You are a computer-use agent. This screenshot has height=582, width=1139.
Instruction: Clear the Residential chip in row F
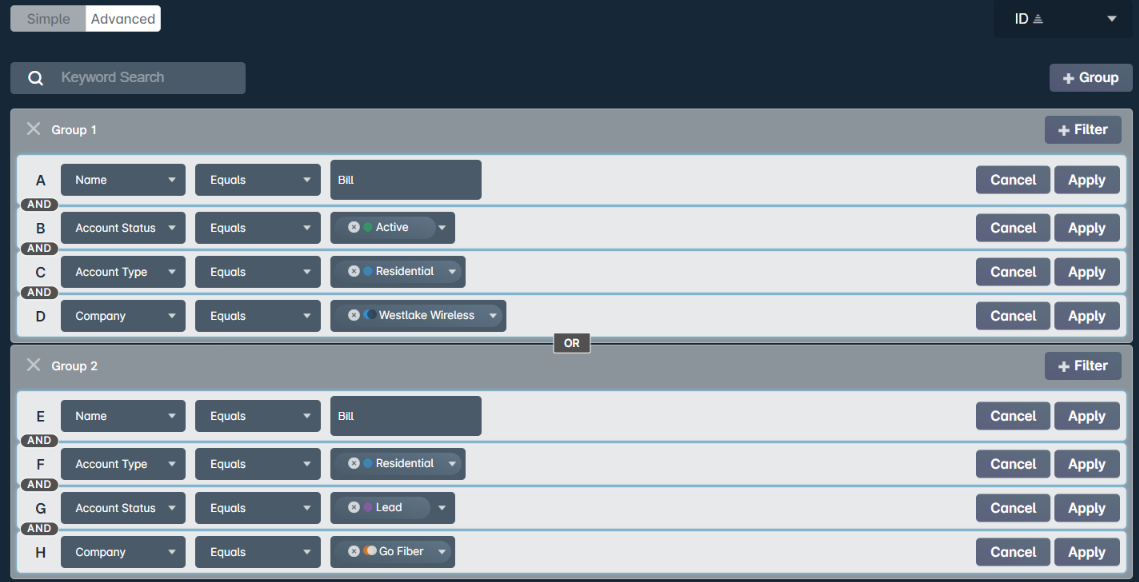(354, 464)
